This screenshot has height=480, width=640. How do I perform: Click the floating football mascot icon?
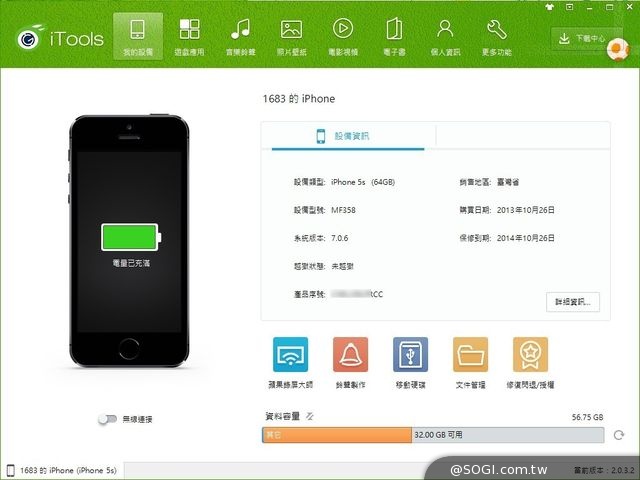click(x=618, y=49)
